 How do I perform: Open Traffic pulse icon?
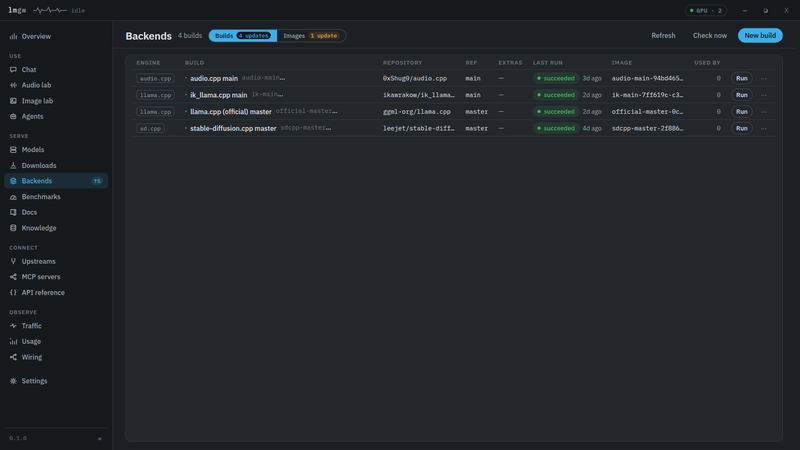coord(13,326)
